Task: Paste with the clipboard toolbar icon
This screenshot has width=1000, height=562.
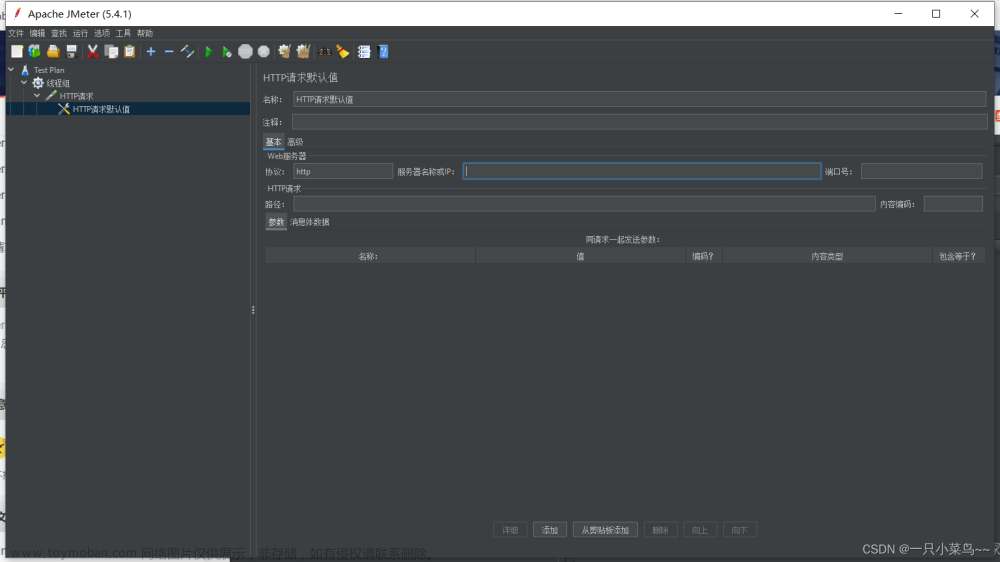Action: (129, 52)
